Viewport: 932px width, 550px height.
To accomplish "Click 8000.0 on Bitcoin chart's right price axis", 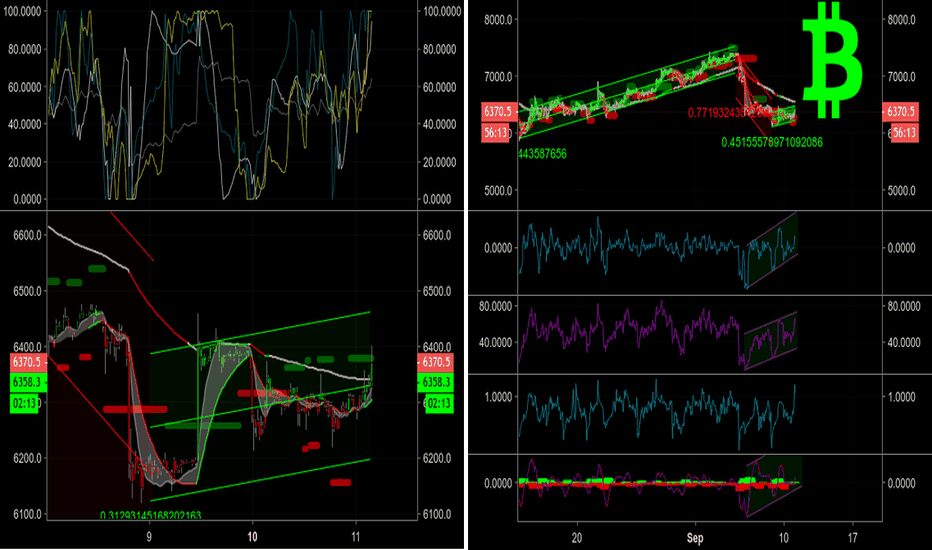I will (x=902, y=20).
